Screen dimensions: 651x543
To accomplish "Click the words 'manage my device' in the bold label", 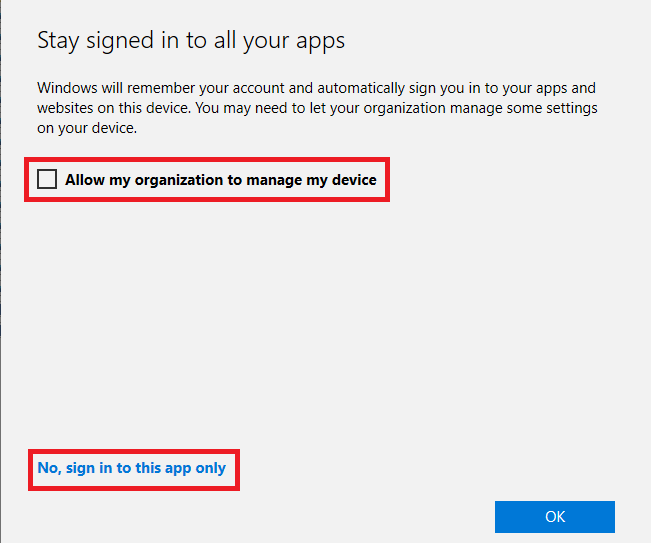I will coord(311,180).
